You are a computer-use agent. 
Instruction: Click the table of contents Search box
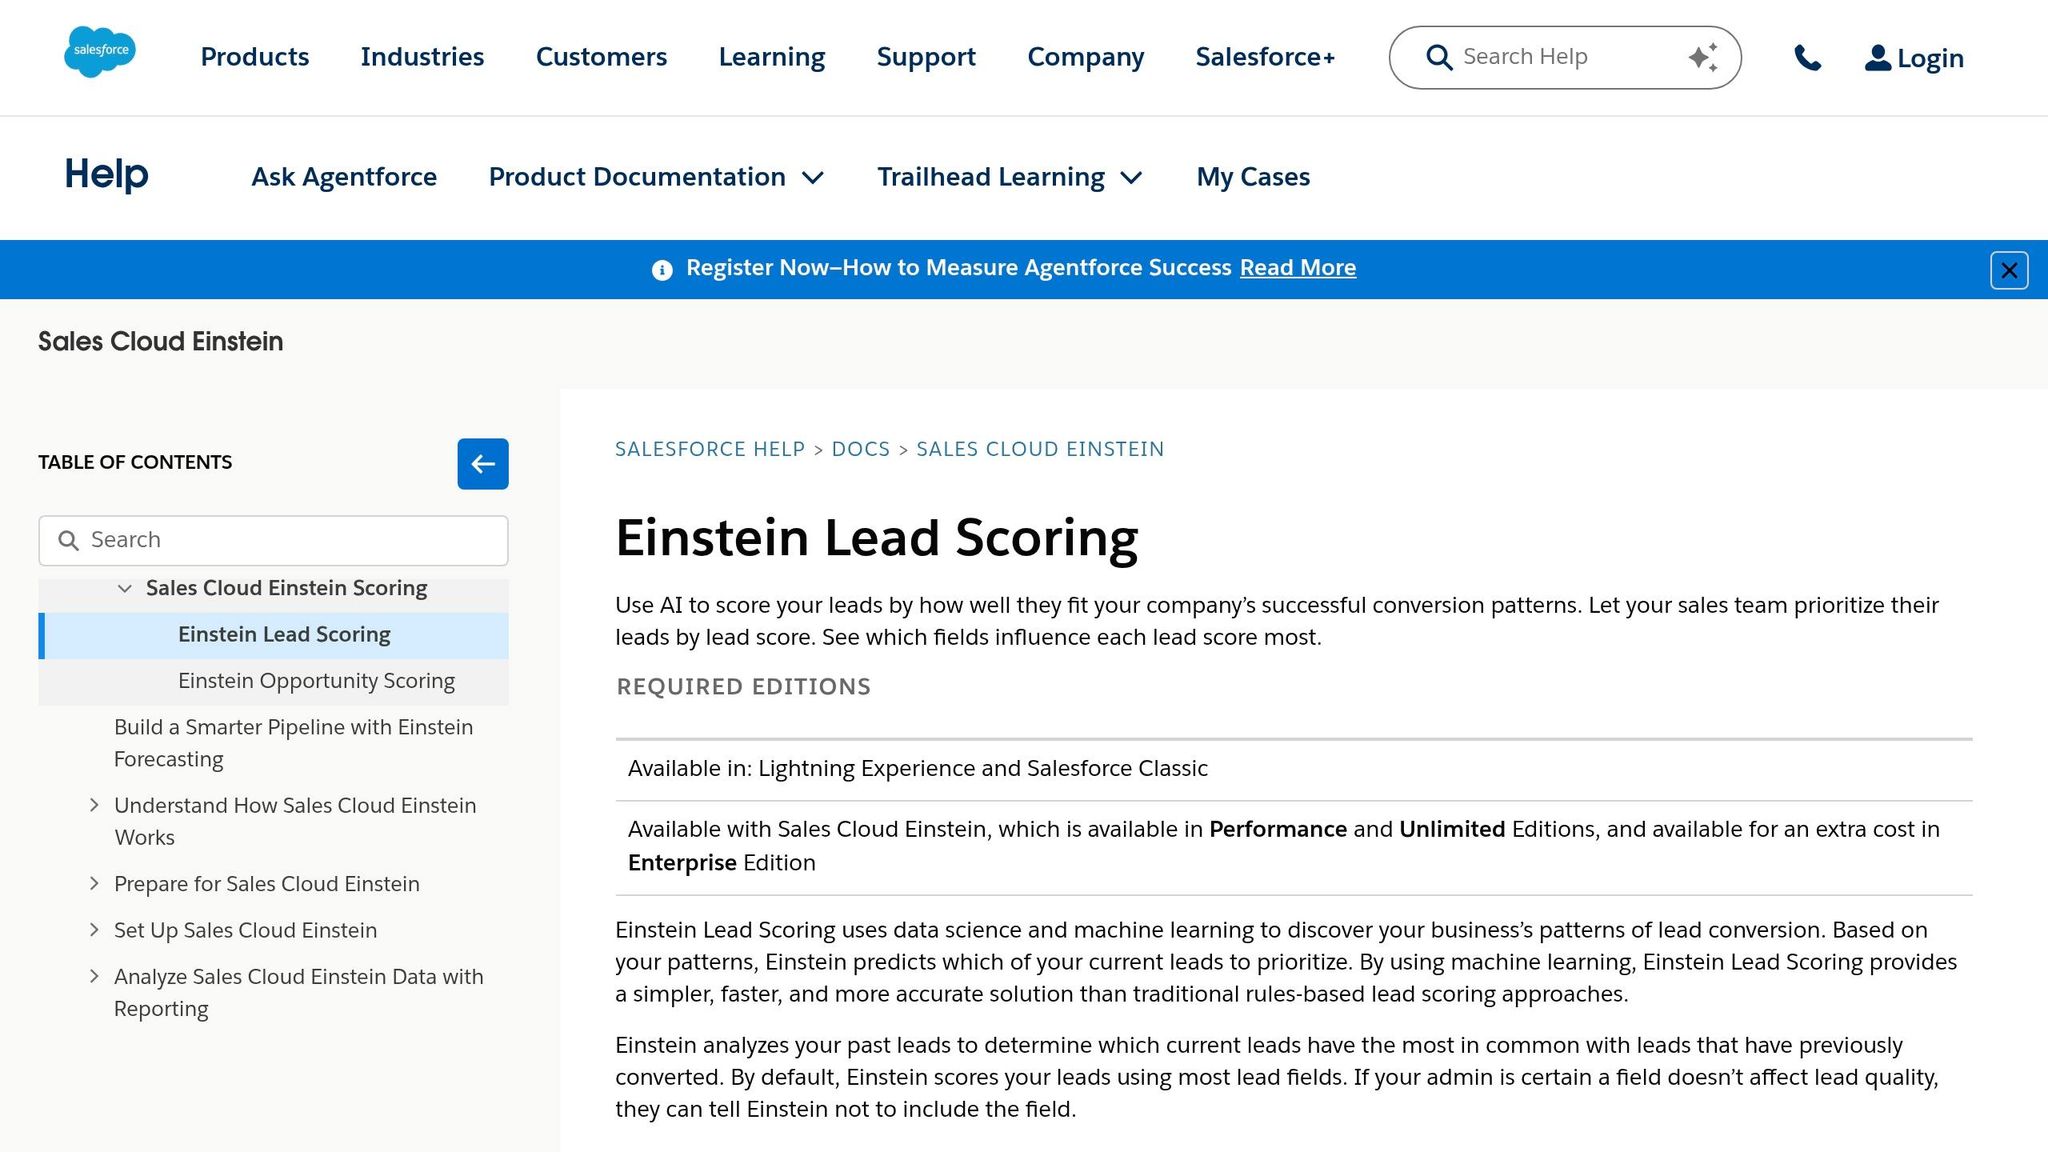273,541
